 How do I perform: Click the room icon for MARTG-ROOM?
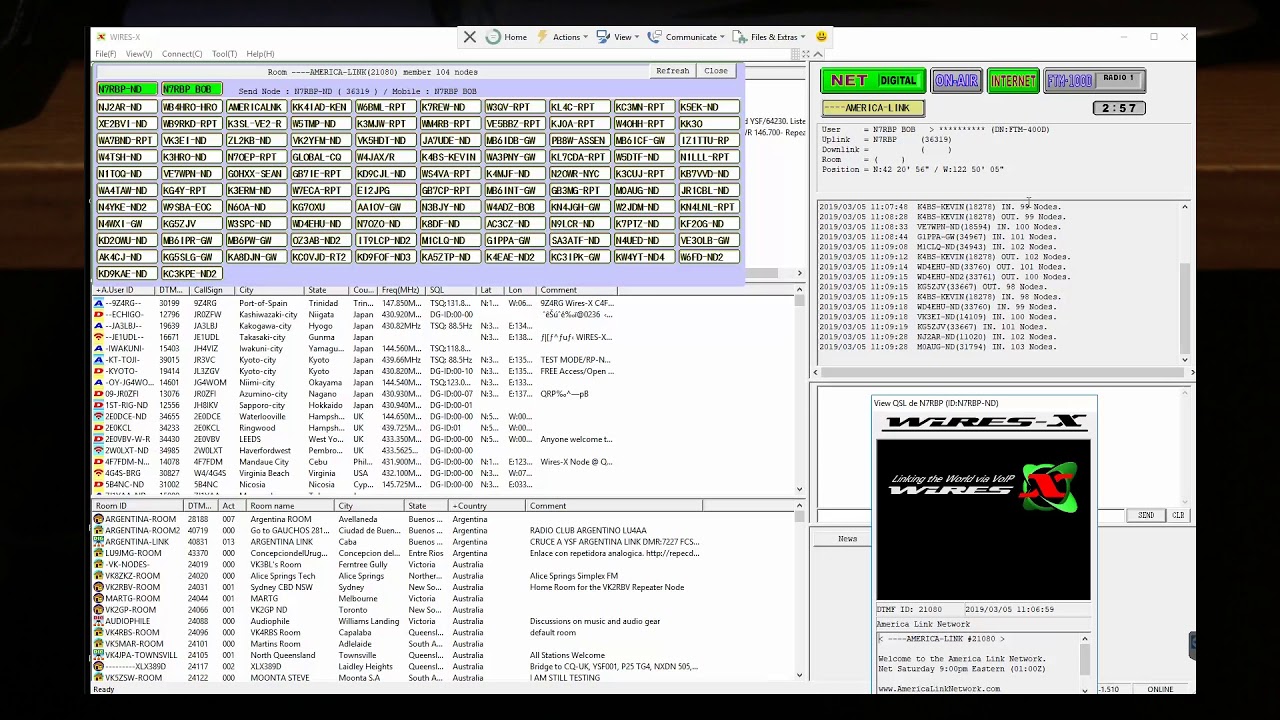pos(99,599)
